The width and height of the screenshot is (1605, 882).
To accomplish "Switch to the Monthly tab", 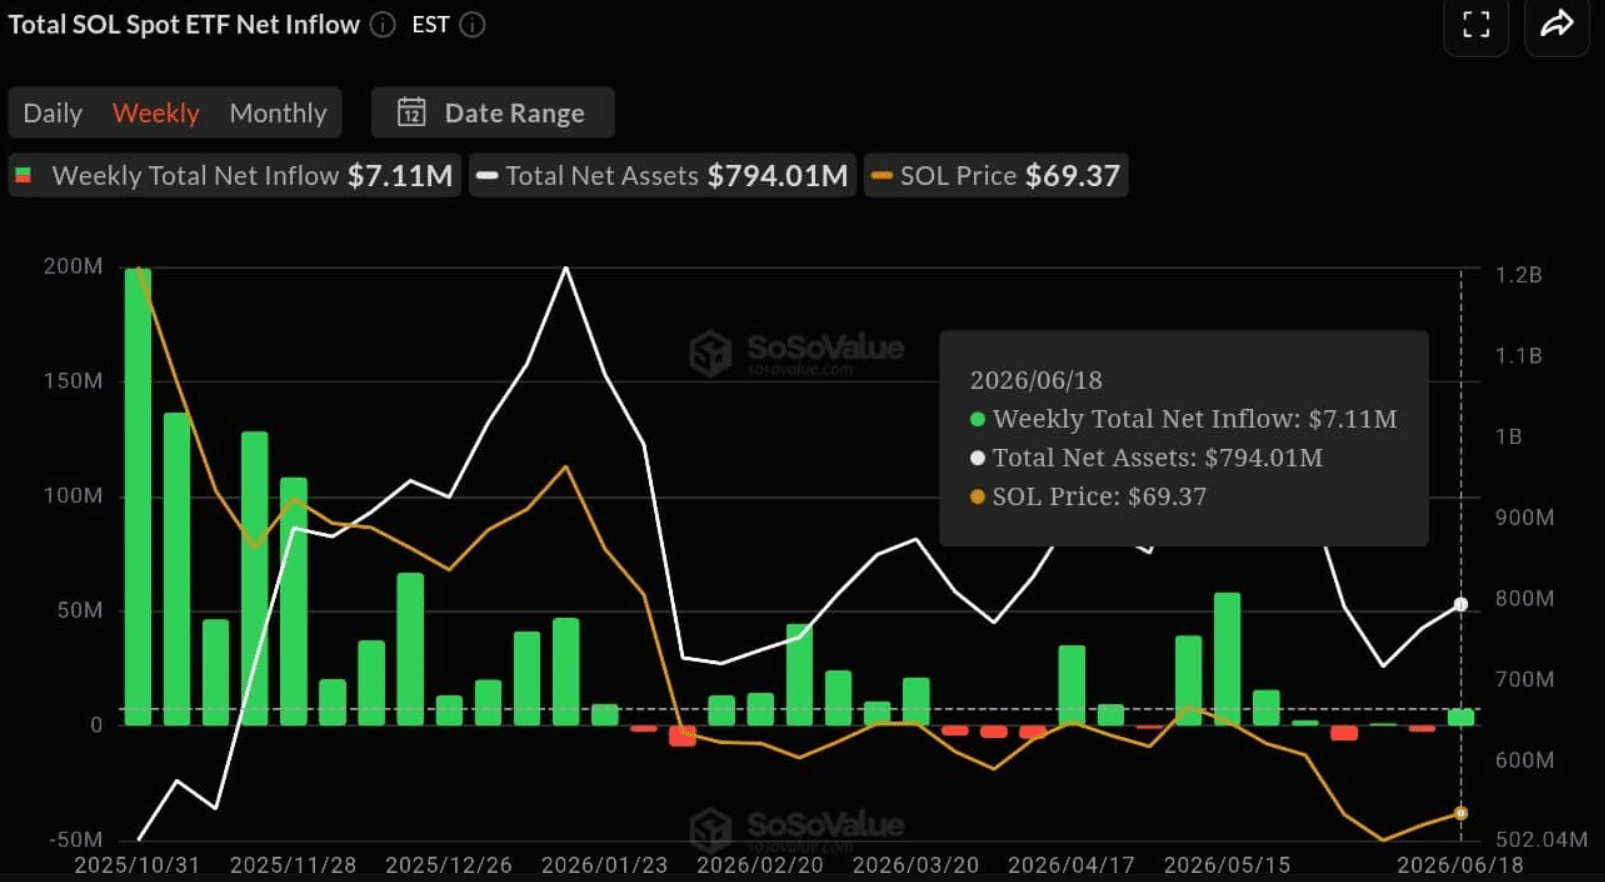I will [x=278, y=113].
